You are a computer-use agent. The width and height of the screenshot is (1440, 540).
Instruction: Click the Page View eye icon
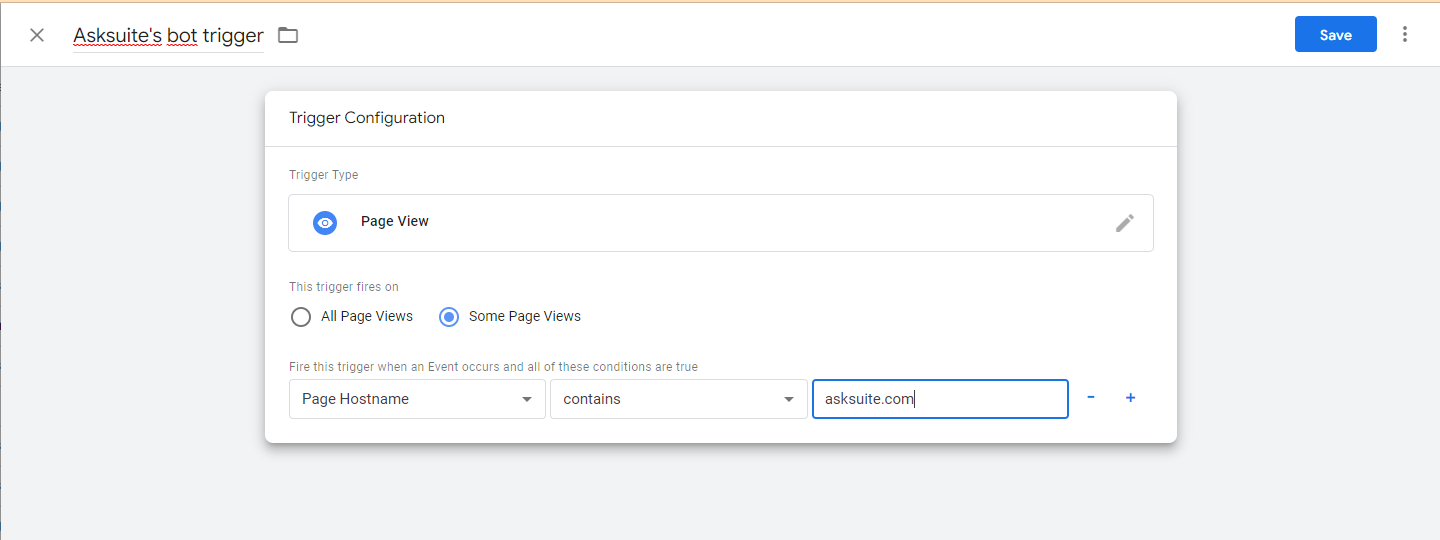325,222
